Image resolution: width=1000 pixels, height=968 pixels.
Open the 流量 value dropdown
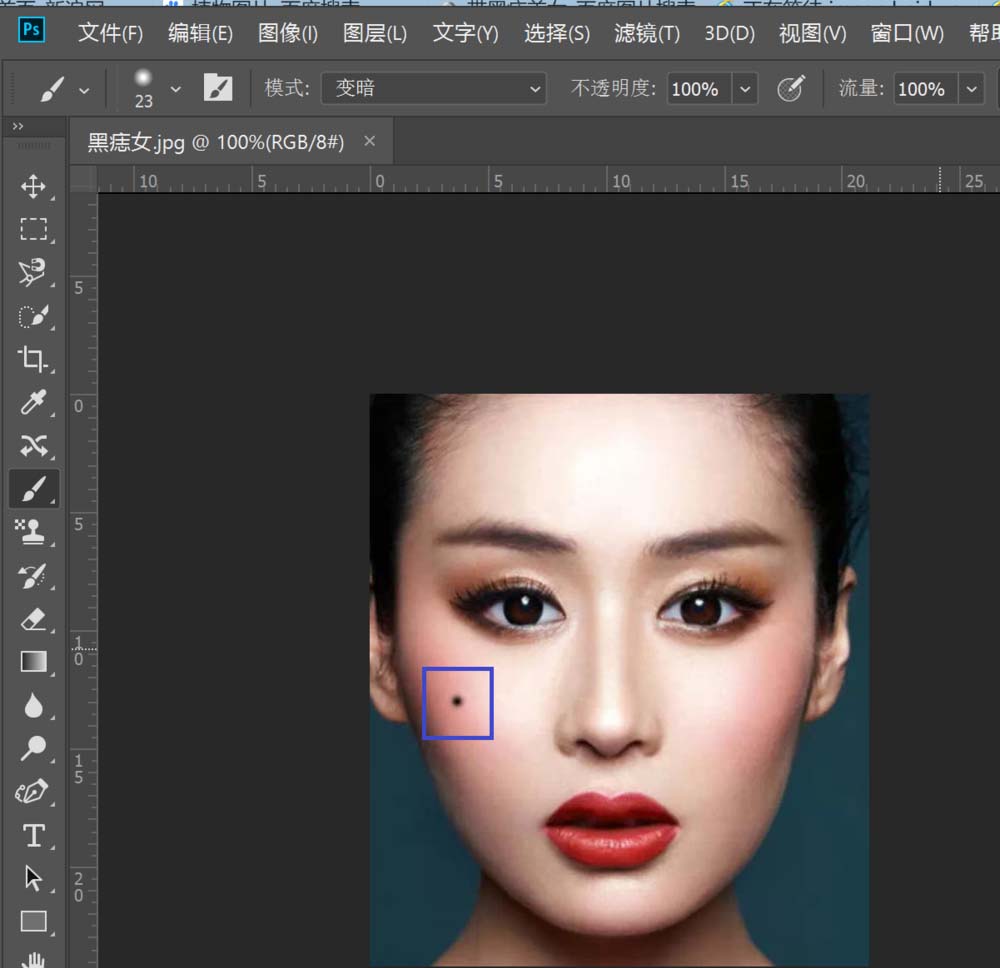[x=971, y=88]
